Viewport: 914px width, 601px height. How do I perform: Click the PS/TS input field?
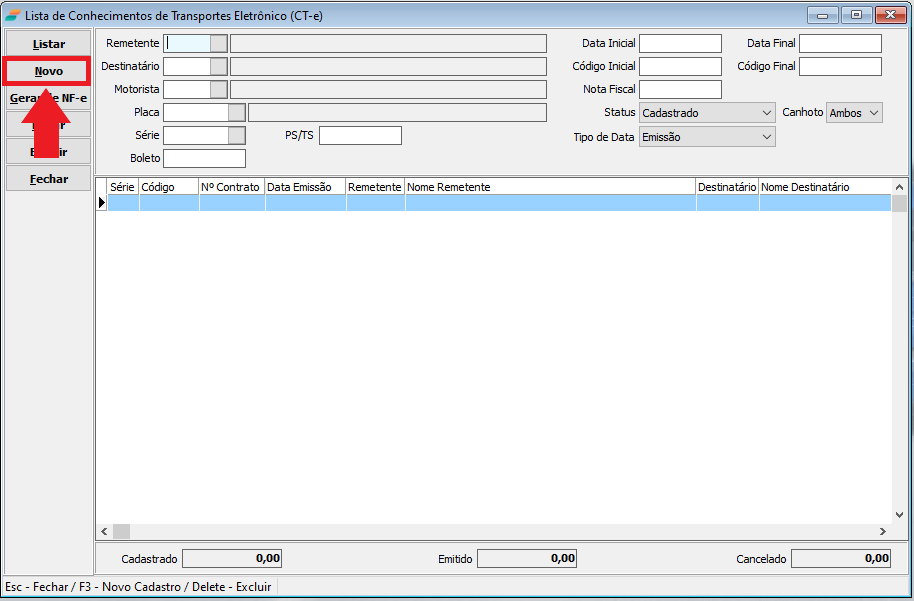pos(360,135)
